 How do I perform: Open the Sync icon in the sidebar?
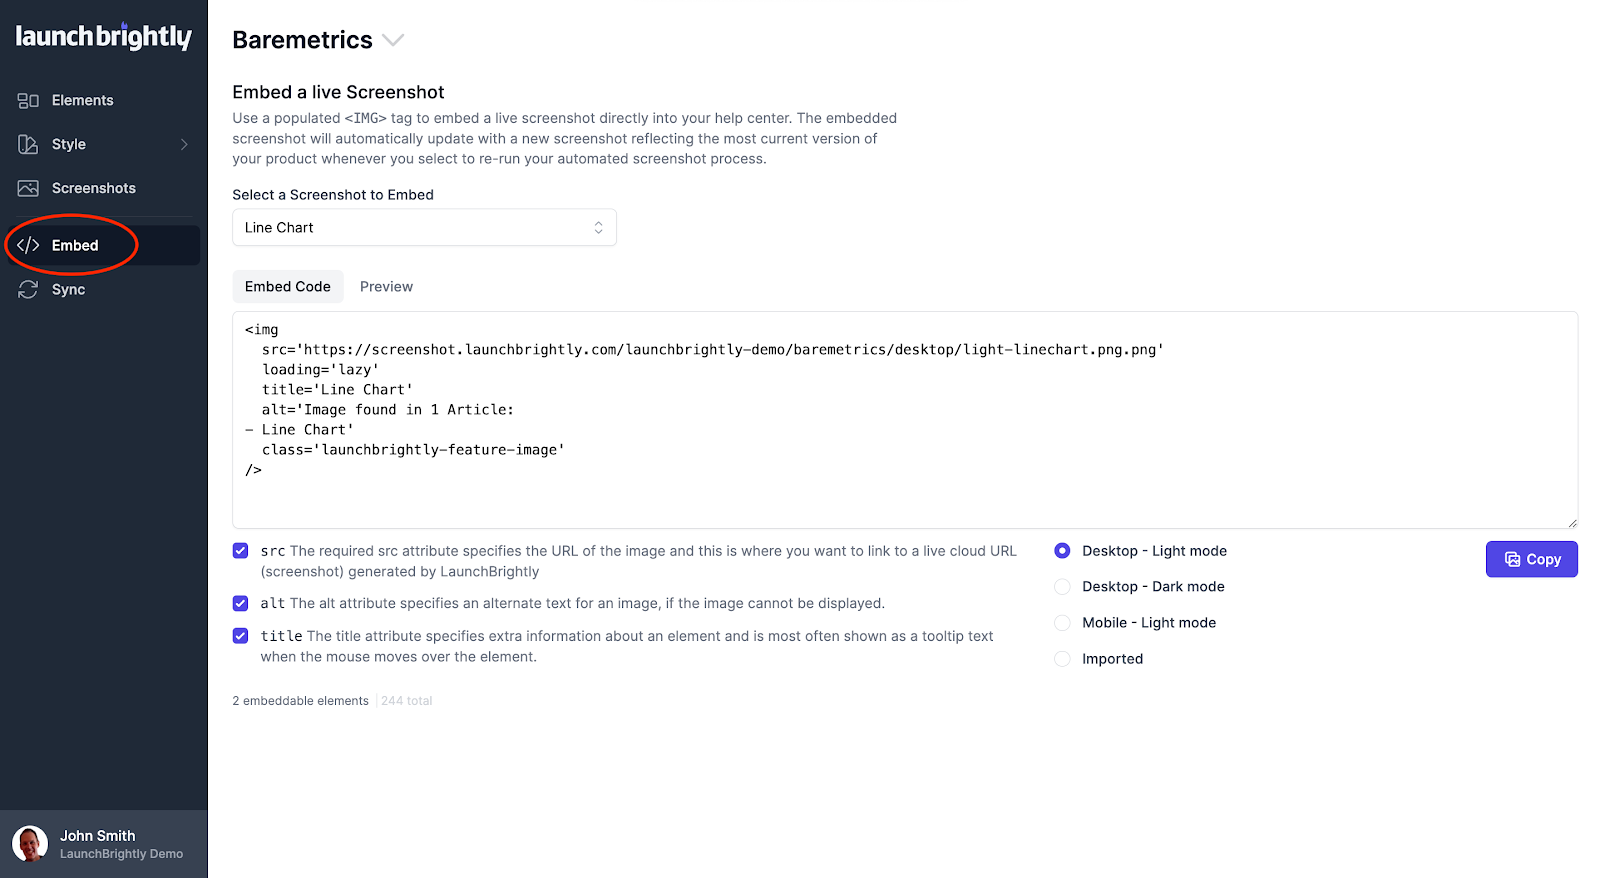point(29,289)
